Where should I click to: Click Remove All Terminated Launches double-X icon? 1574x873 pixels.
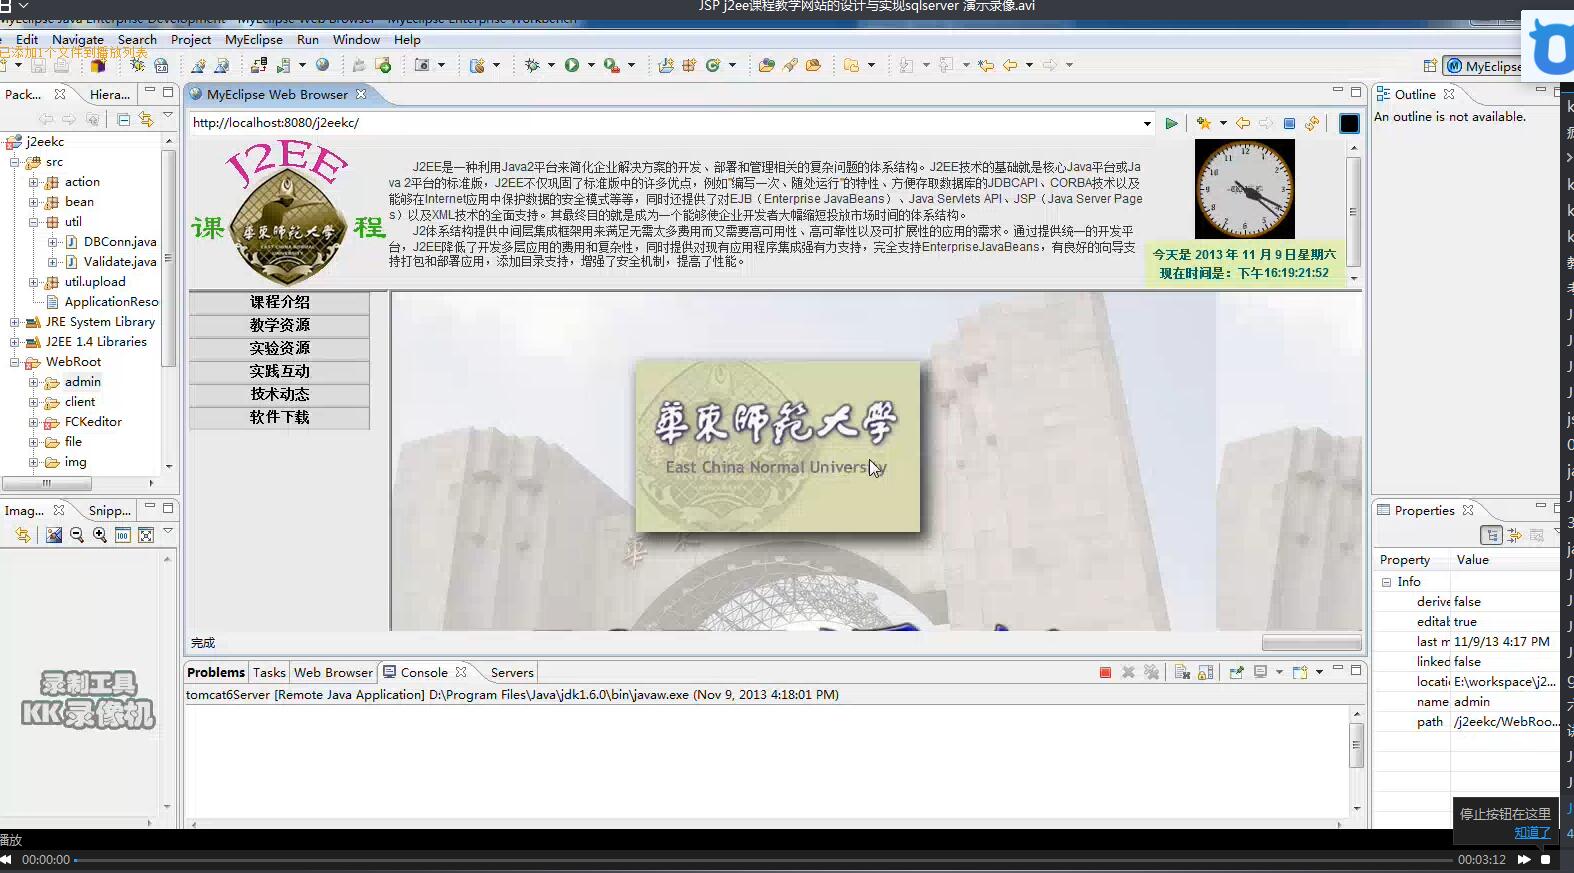click(x=1152, y=672)
